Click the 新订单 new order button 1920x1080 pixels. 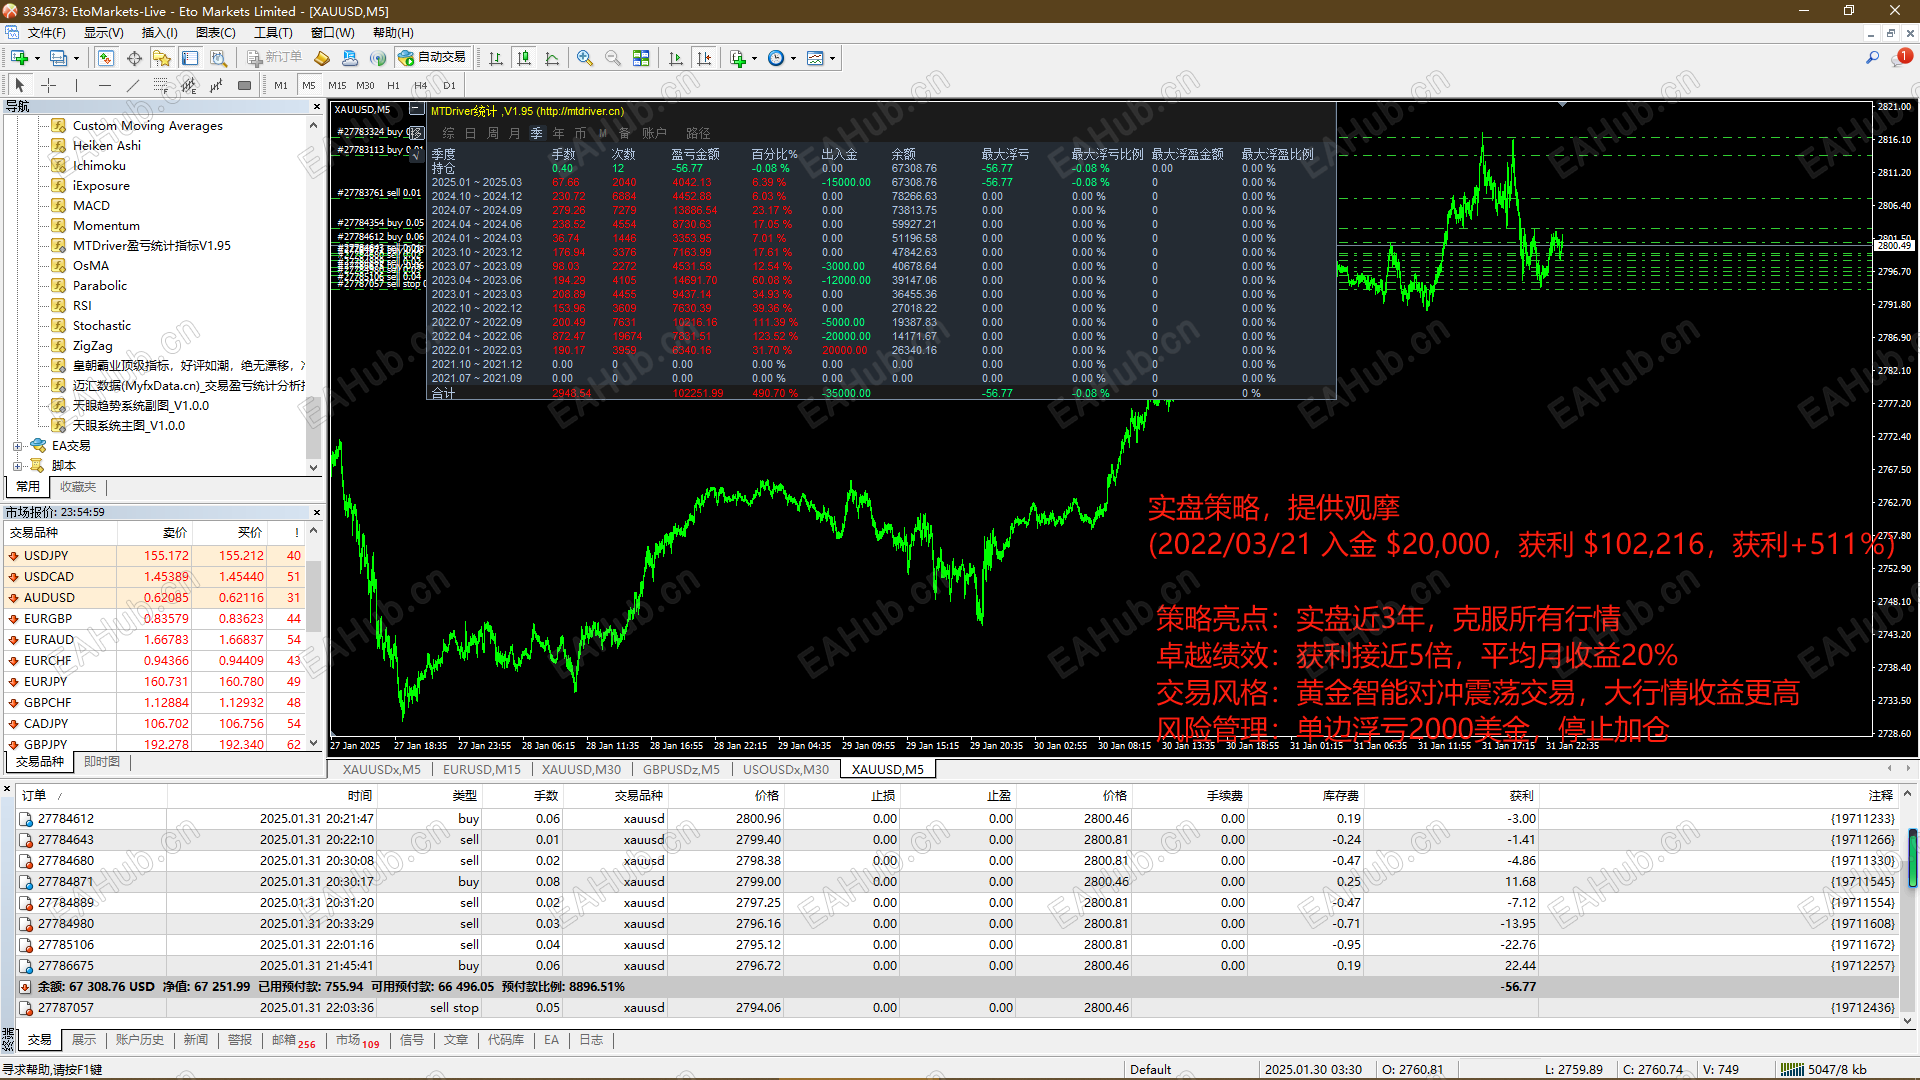275,58
